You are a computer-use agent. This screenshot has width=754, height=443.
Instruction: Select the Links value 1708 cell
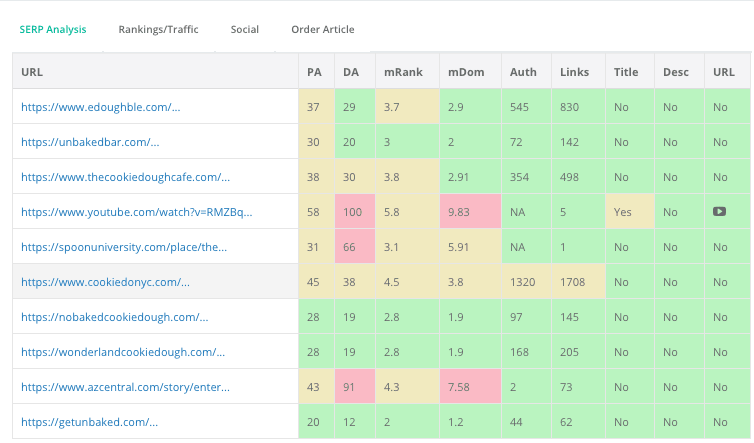[x=578, y=282]
